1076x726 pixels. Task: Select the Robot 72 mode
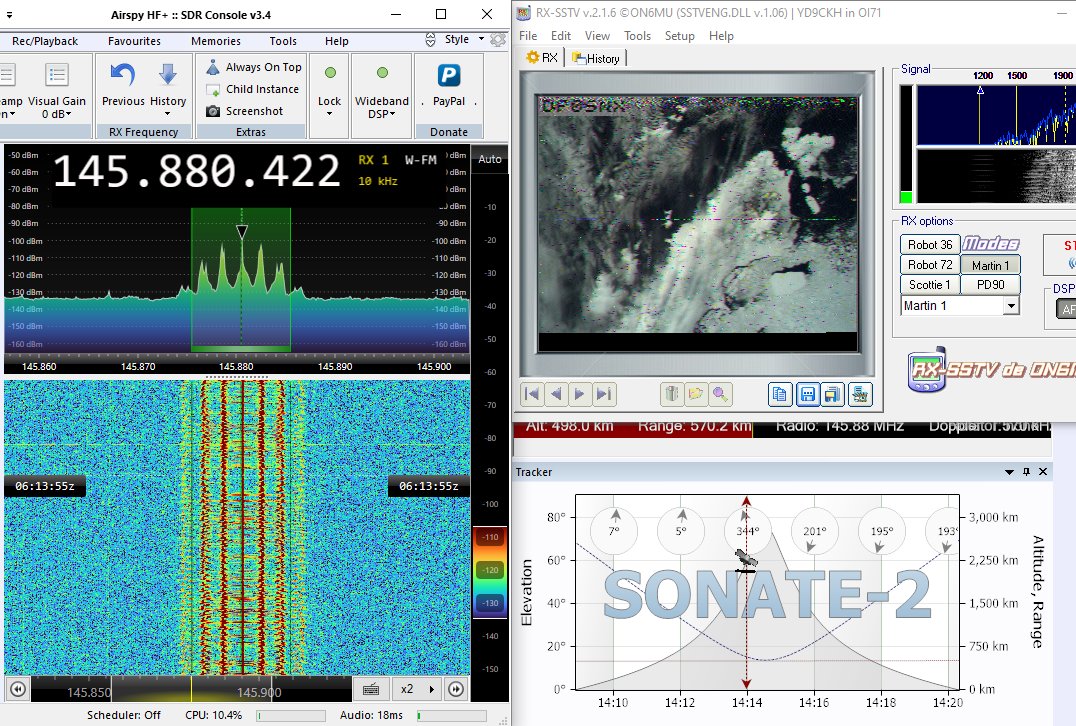tap(930, 265)
